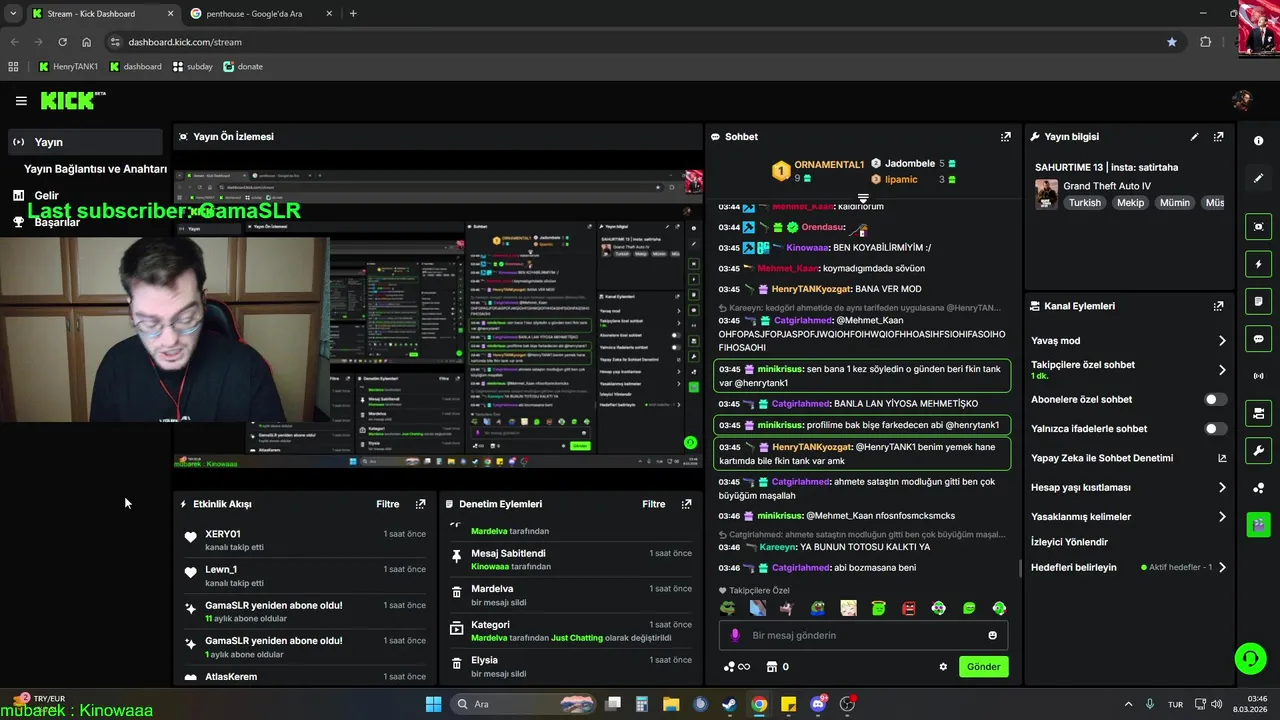Bookmark page with star icon

(1171, 42)
